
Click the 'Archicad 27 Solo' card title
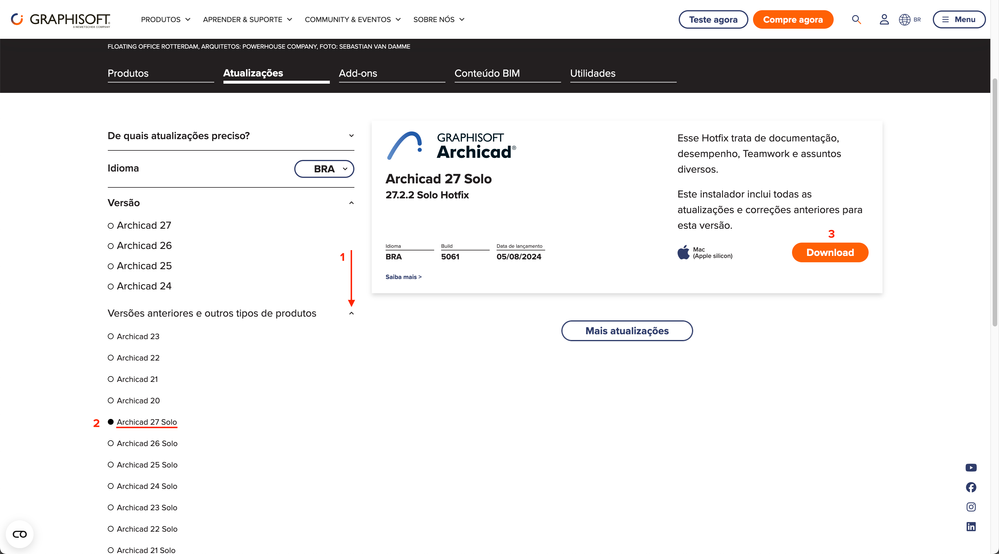tap(438, 179)
